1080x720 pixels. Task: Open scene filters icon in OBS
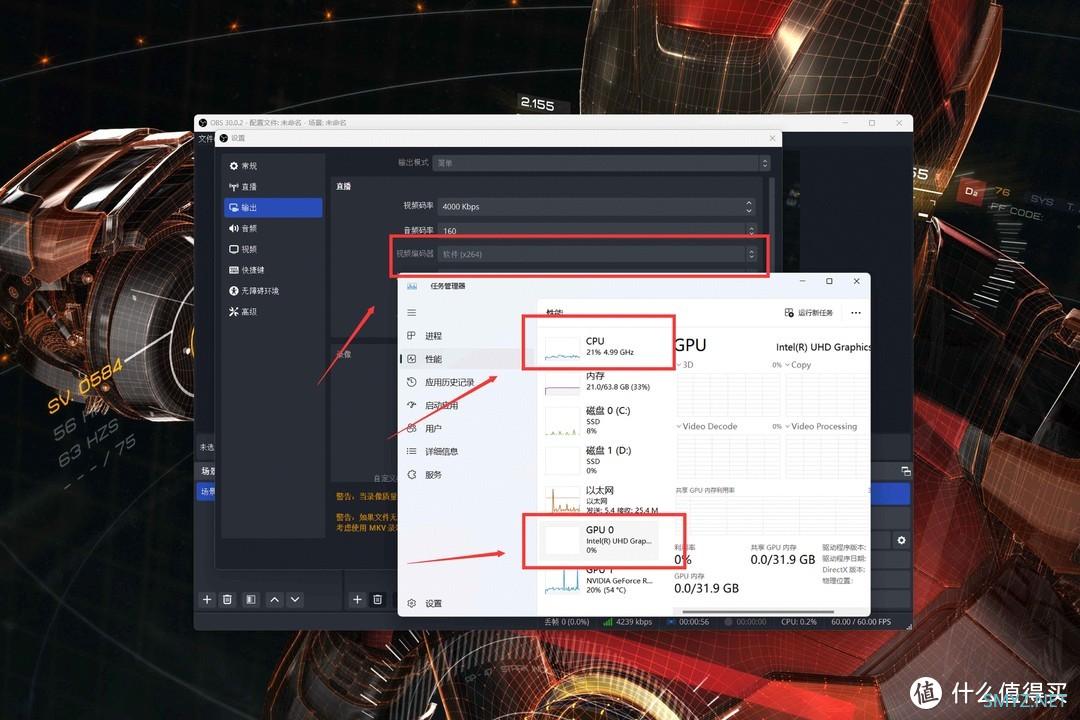pyautogui.click(x=251, y=599)
